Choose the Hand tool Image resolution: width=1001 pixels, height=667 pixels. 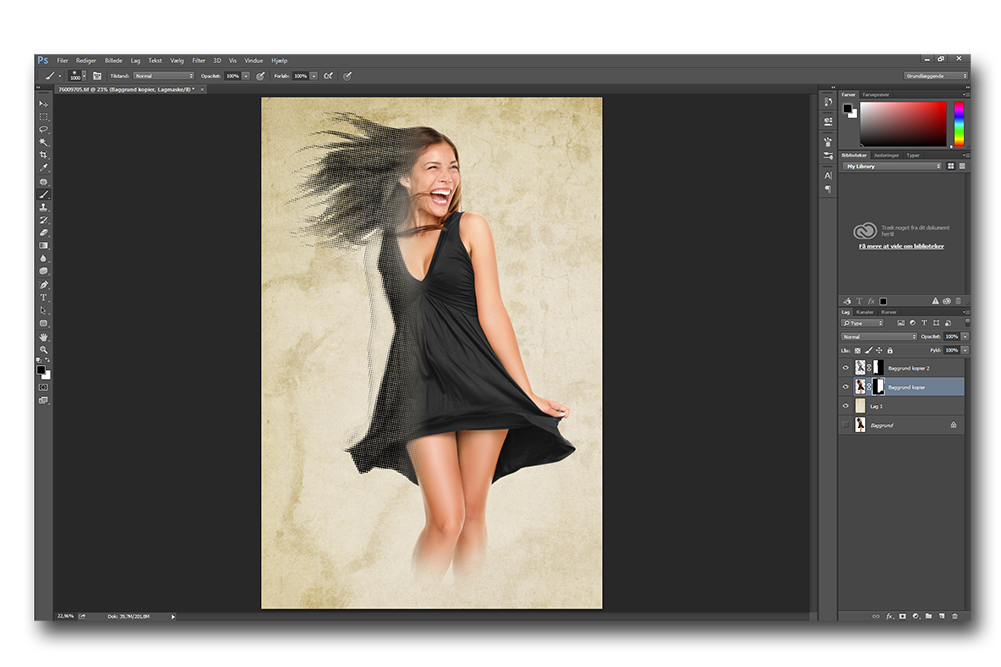(43, 337)
